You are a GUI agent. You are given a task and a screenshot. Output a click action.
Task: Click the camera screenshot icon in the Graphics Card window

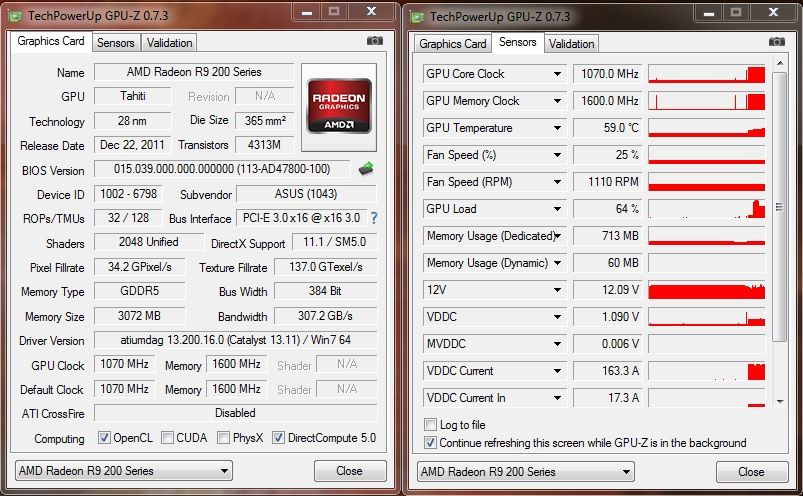click(x=375, y=41)
